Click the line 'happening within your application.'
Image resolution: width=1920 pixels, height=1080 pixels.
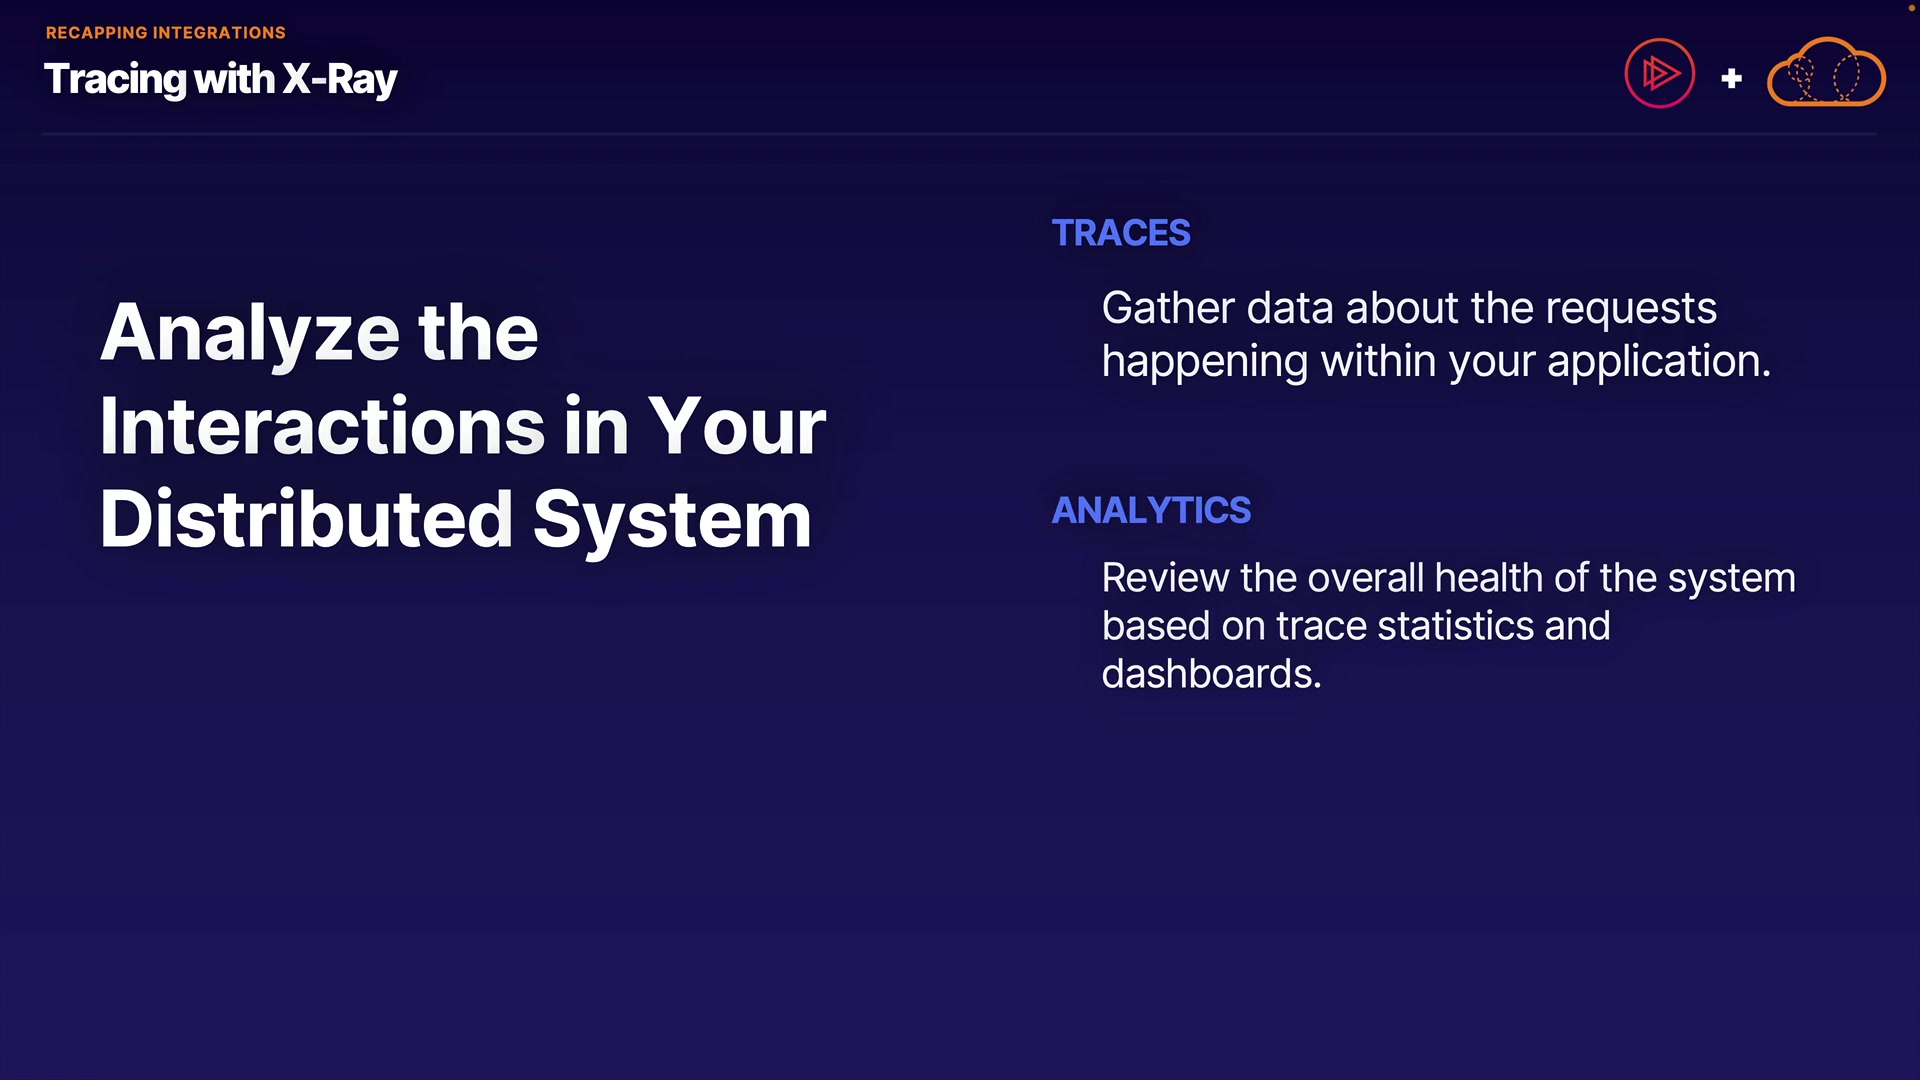point(1436,361)
